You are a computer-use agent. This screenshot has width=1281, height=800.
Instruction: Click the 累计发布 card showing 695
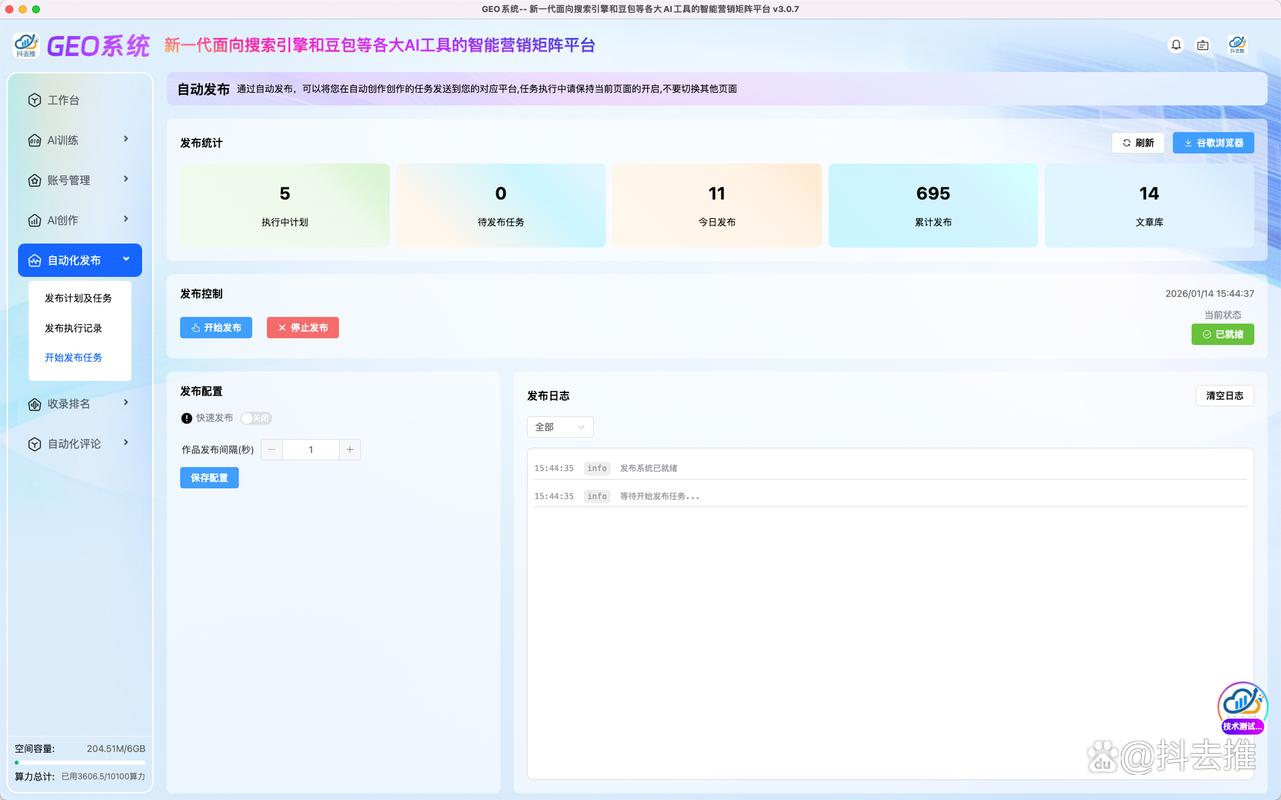(x=933, y=205)
